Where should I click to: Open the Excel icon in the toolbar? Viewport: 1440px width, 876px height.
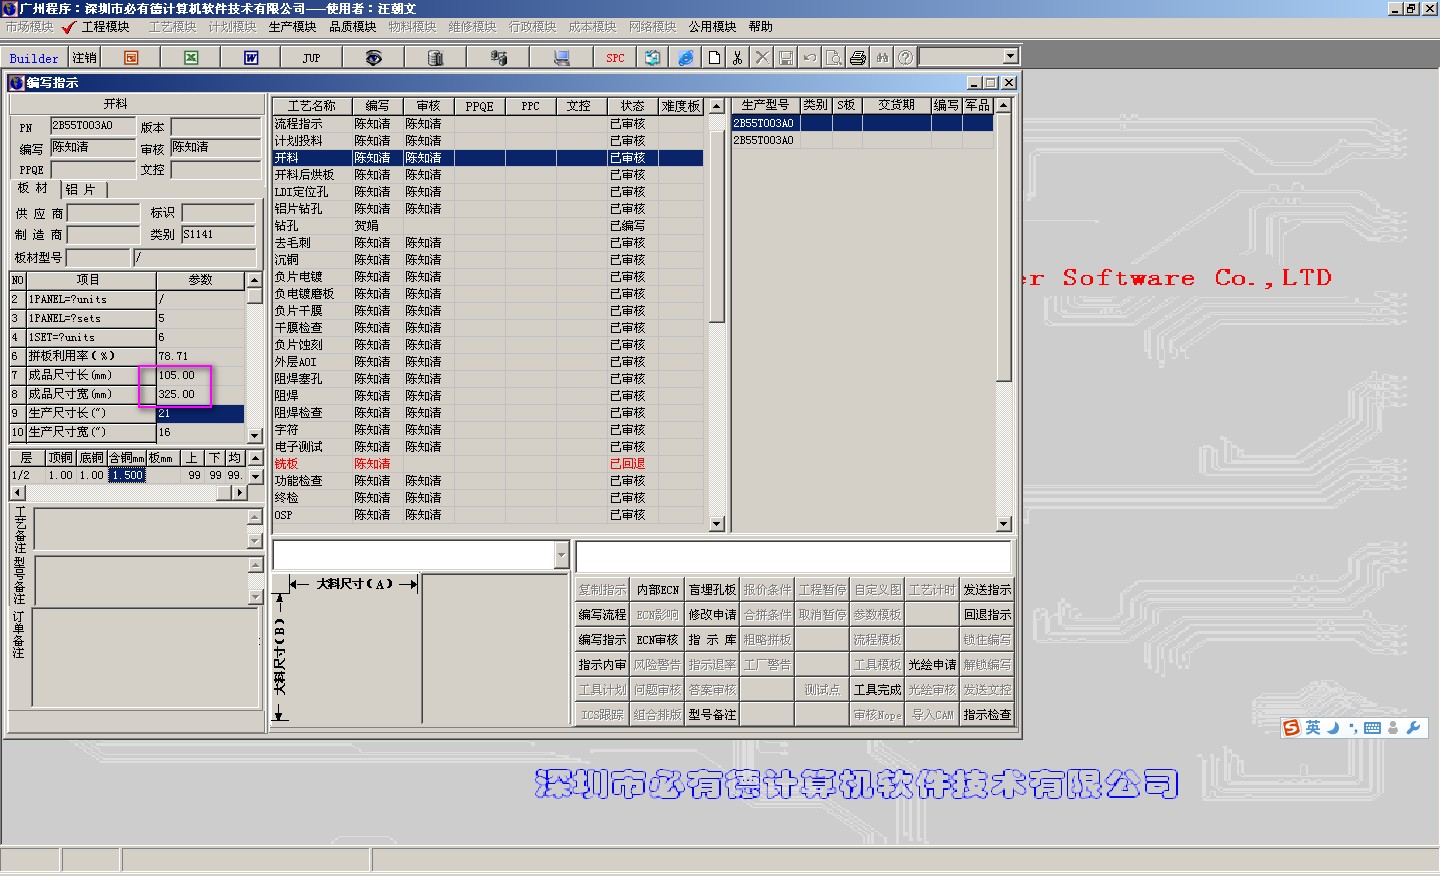191,58
